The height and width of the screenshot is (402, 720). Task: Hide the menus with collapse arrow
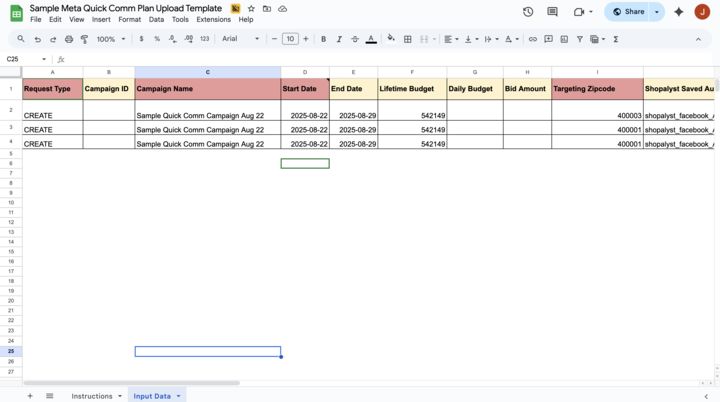coord(698,40)
